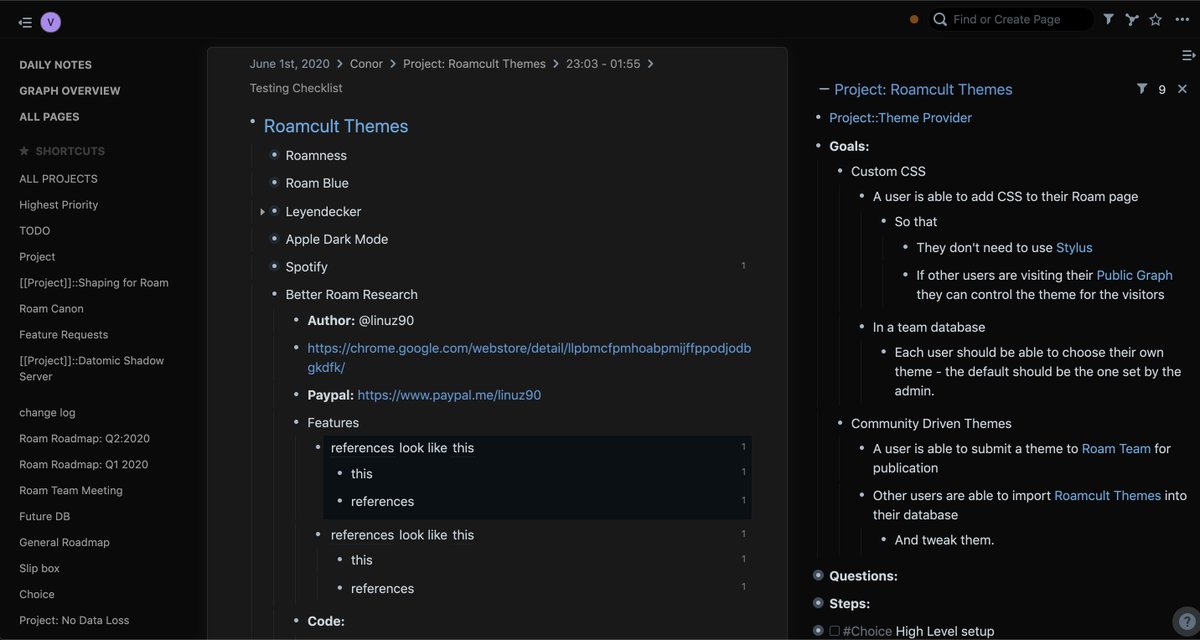Expand the collapsed Steps: block bullet
This screenshot has height=640, width=1200.
818,604
